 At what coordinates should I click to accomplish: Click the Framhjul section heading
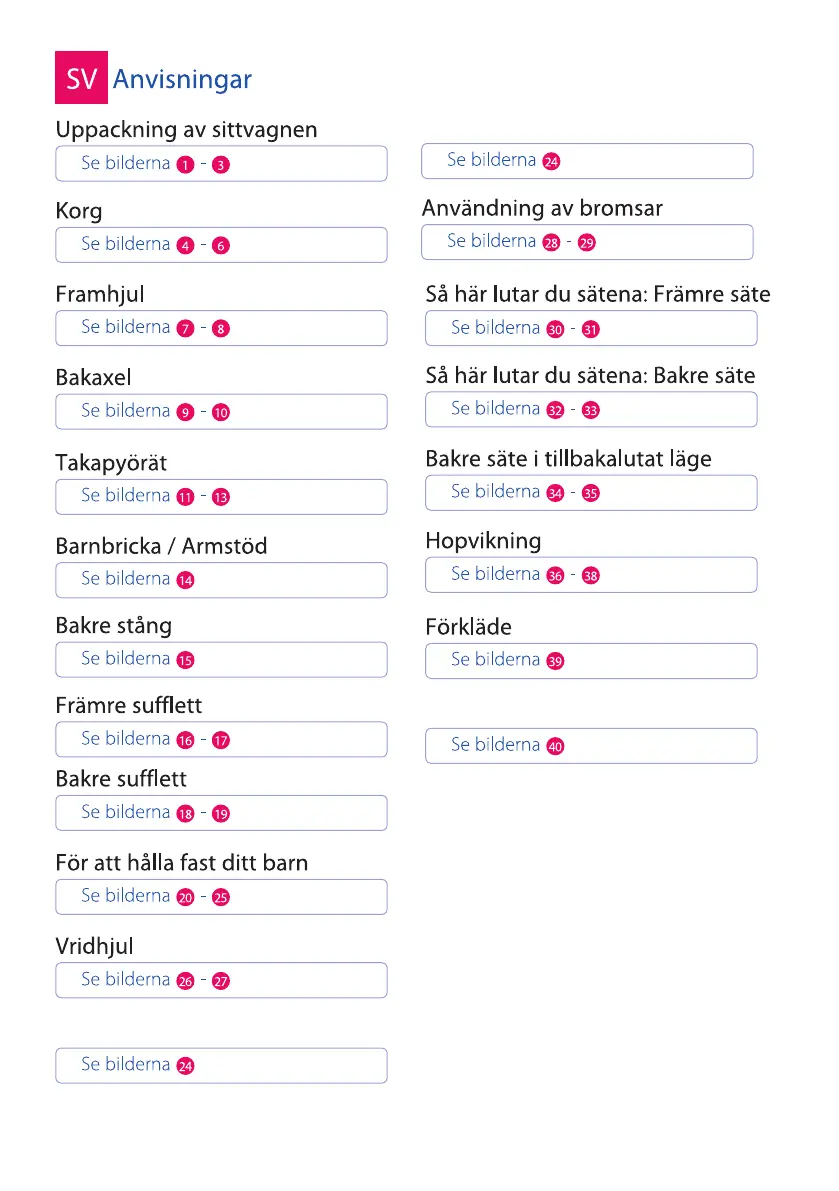click(100, 295)
